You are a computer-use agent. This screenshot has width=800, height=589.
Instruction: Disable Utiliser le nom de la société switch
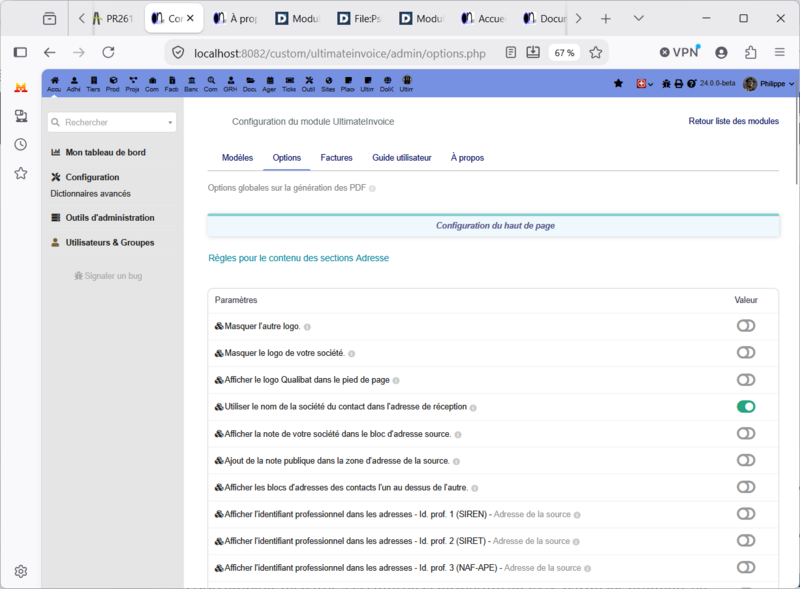pos(746,406)
